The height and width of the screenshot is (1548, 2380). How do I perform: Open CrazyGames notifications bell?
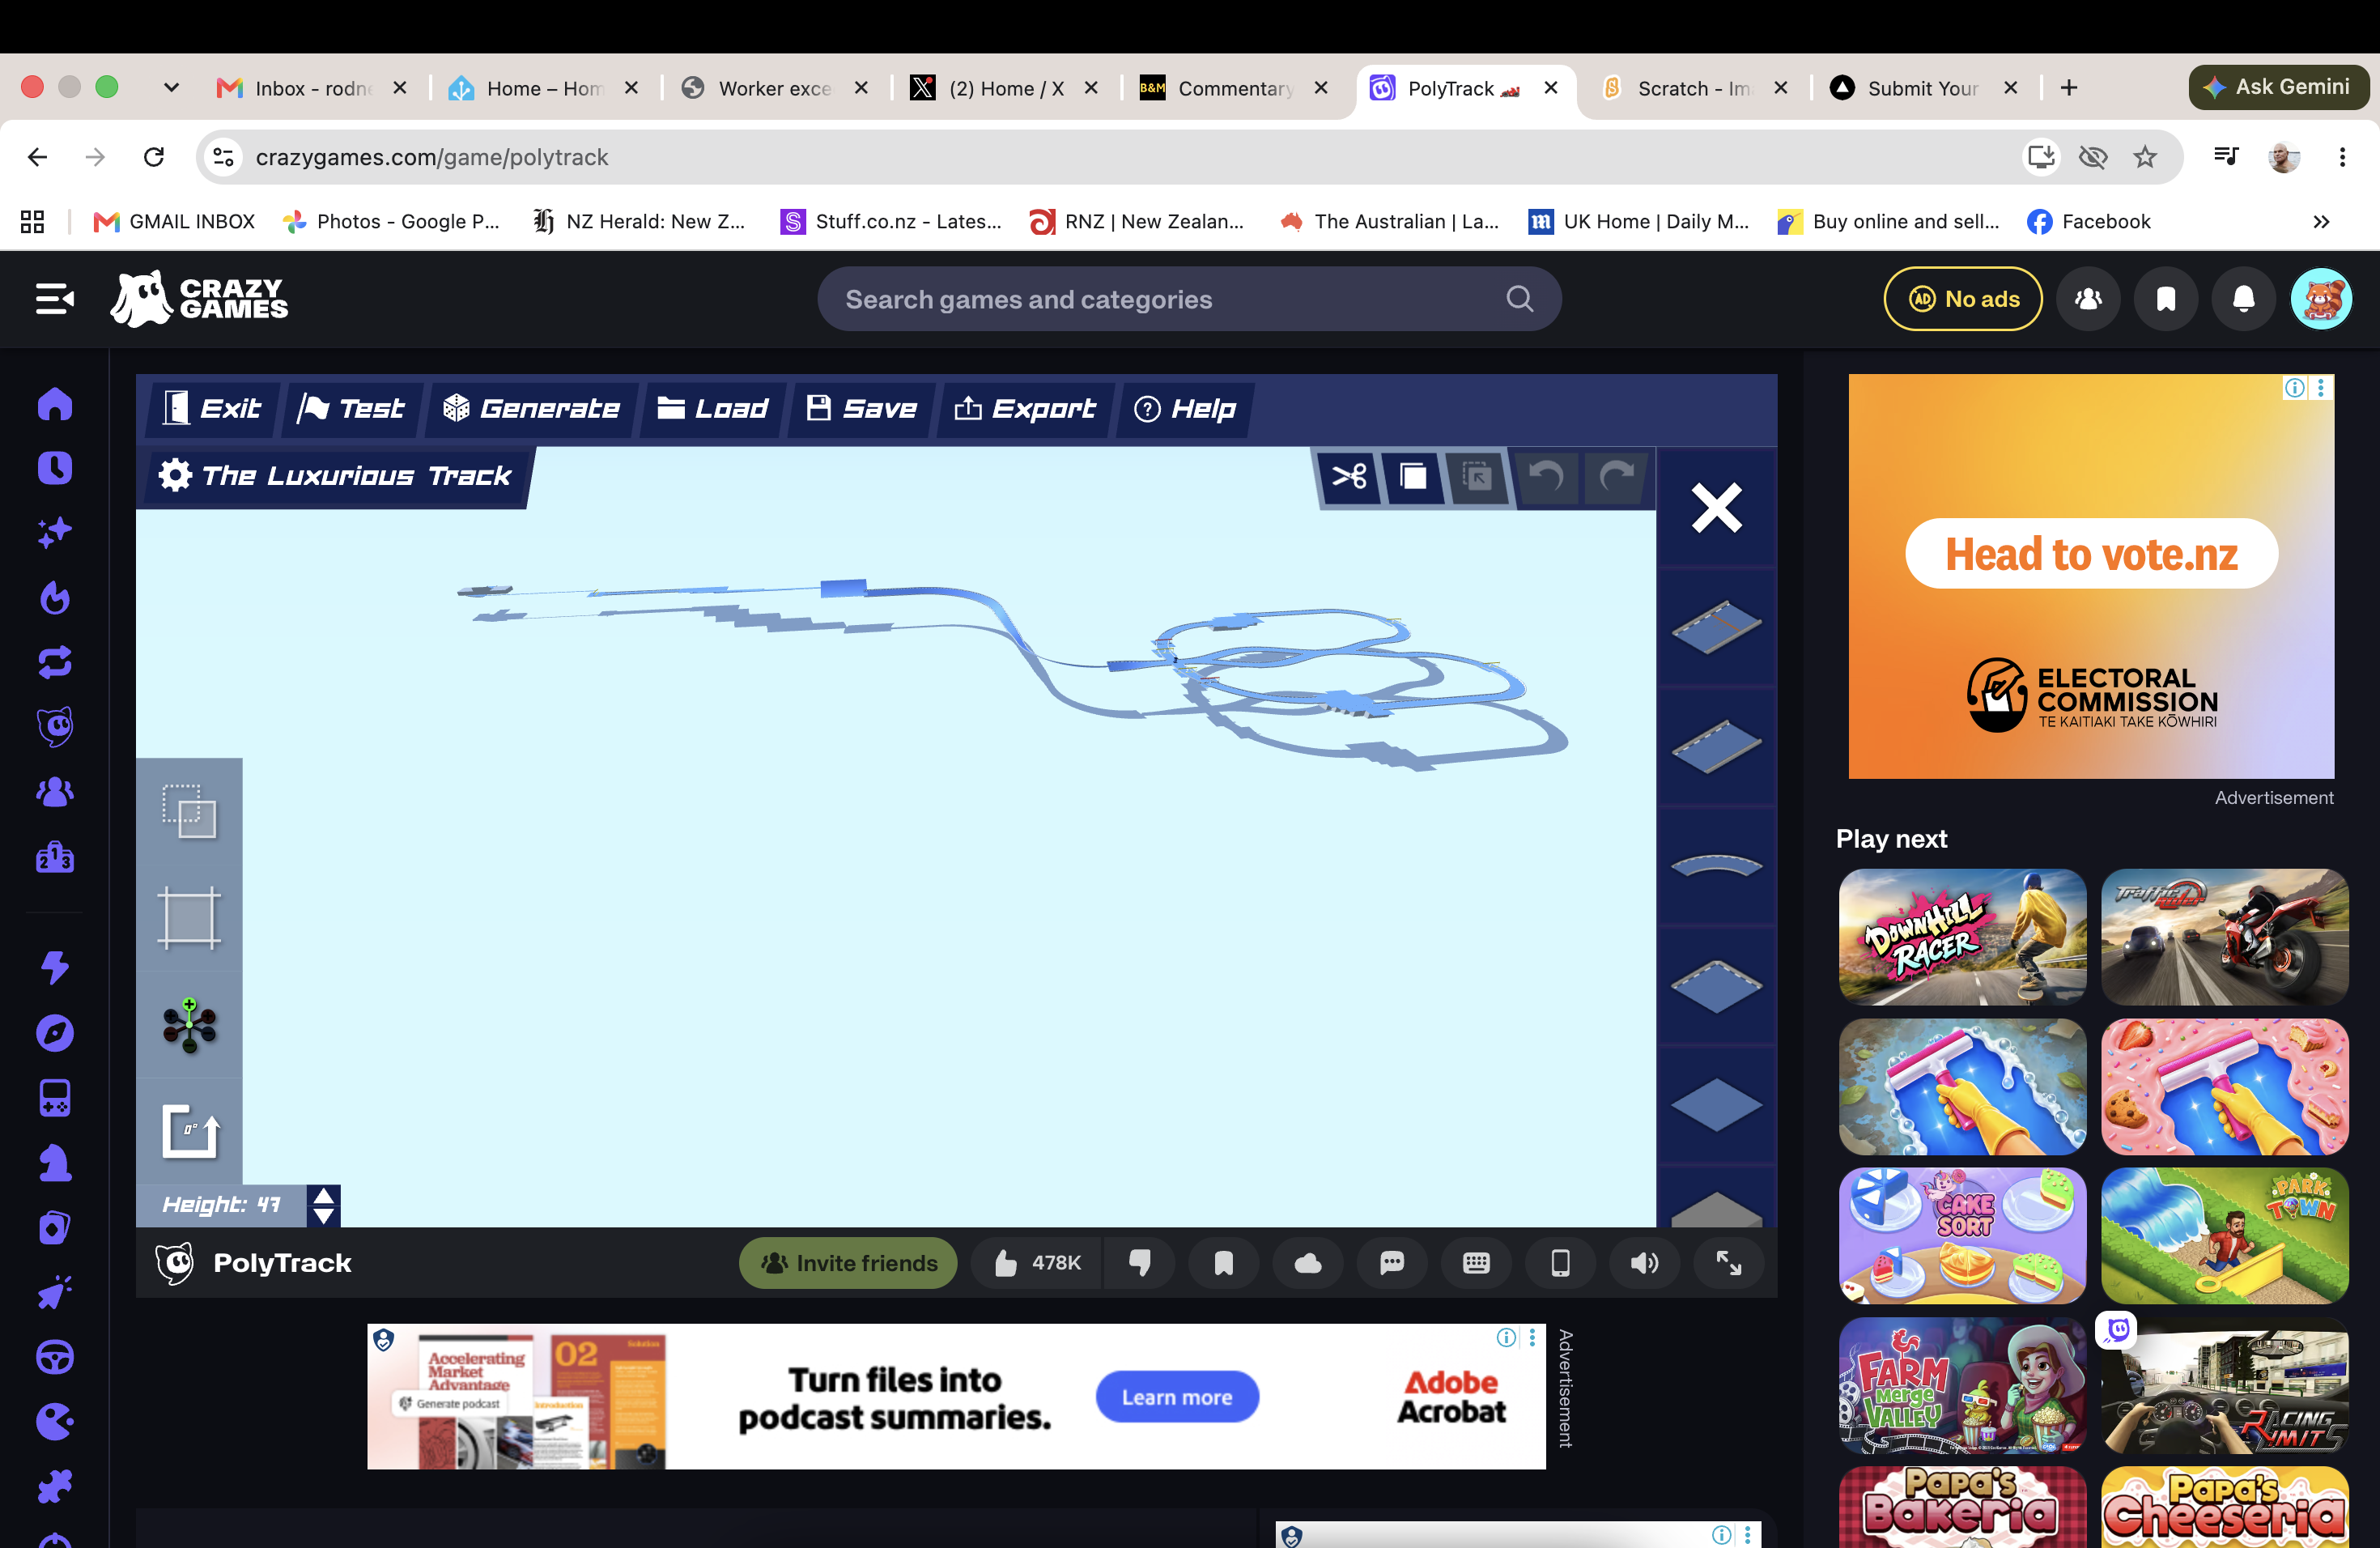2244,299
